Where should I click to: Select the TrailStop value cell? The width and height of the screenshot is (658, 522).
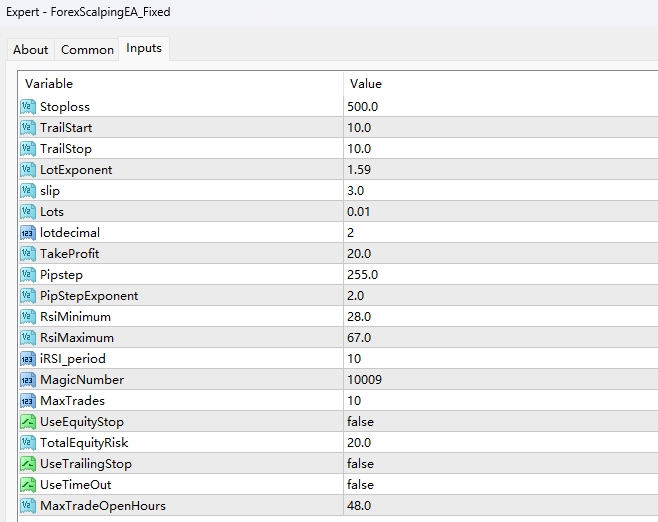(501, 149)
